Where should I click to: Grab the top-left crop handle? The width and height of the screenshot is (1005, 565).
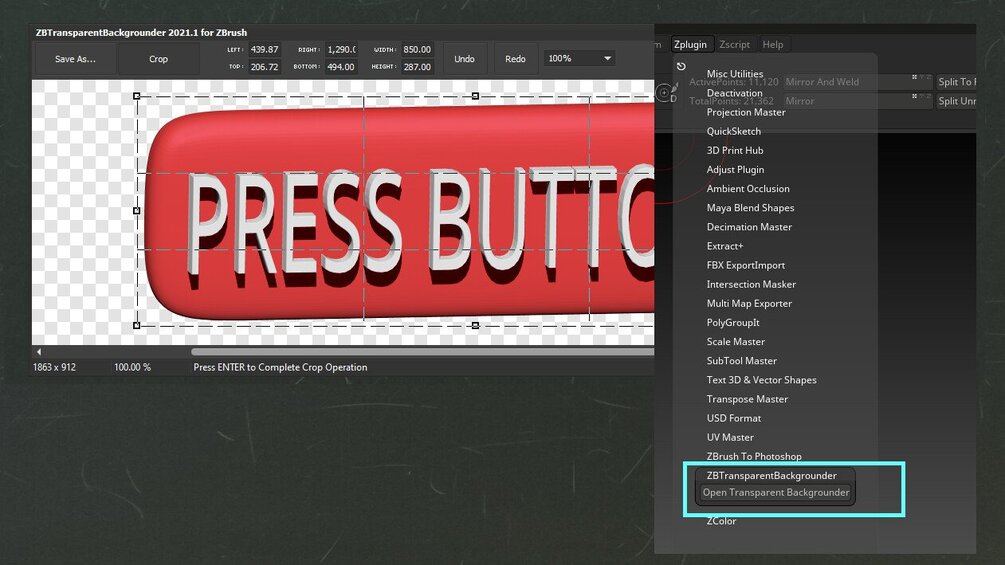137,96
